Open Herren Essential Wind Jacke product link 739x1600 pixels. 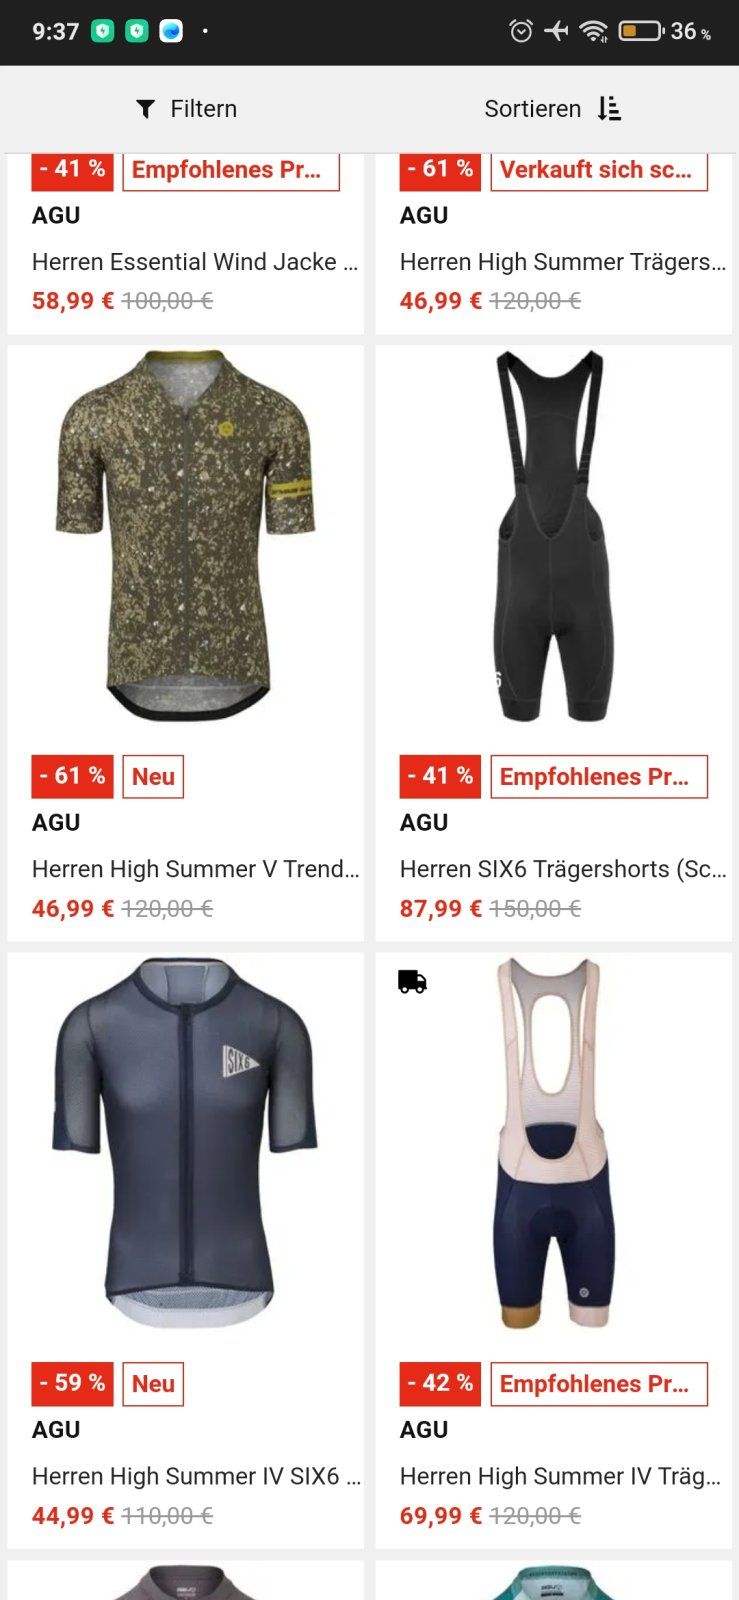pos(195,262)
